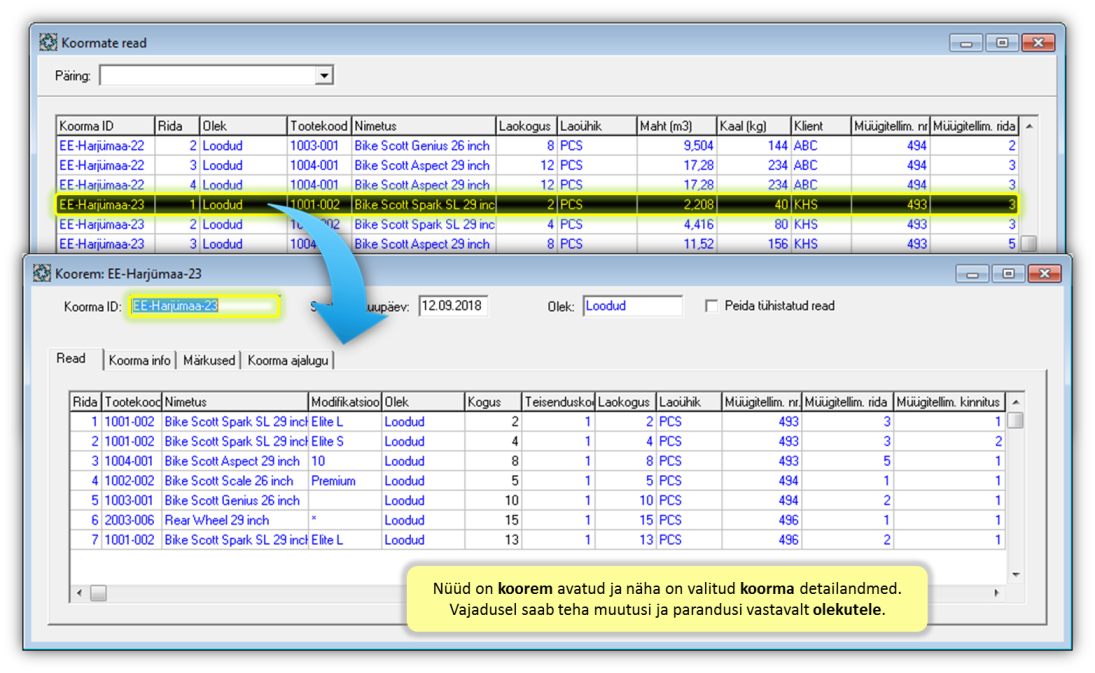Click the Elite S modification cell
1095x673 pixels.
345,442
